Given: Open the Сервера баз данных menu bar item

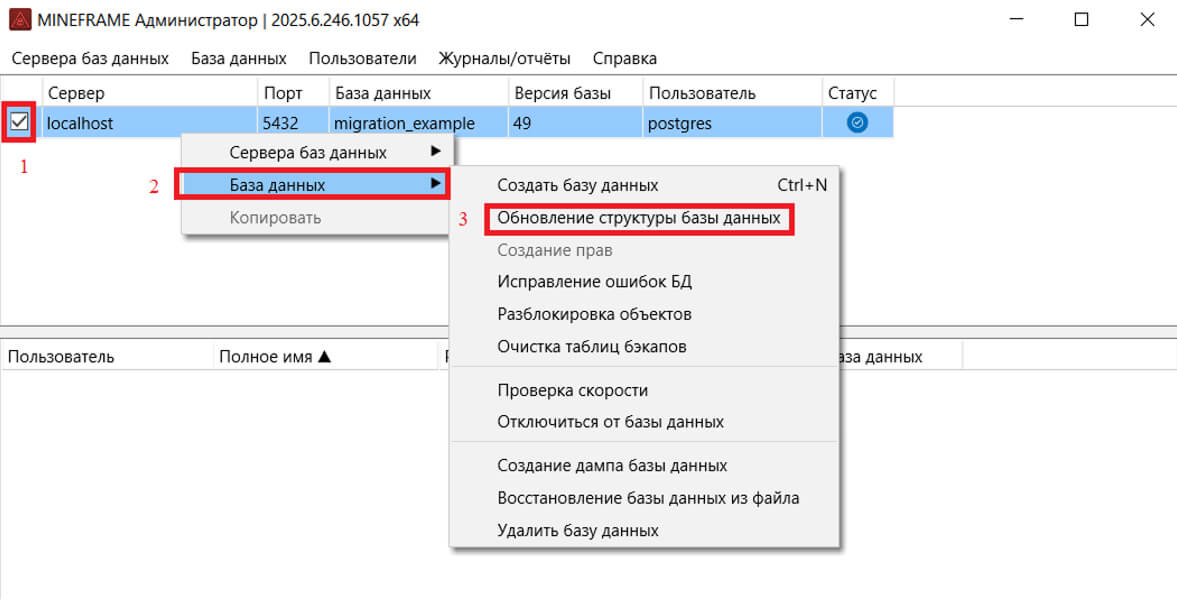Looking at the screenshot, I should pyautogui.click(x=90, y=59).
